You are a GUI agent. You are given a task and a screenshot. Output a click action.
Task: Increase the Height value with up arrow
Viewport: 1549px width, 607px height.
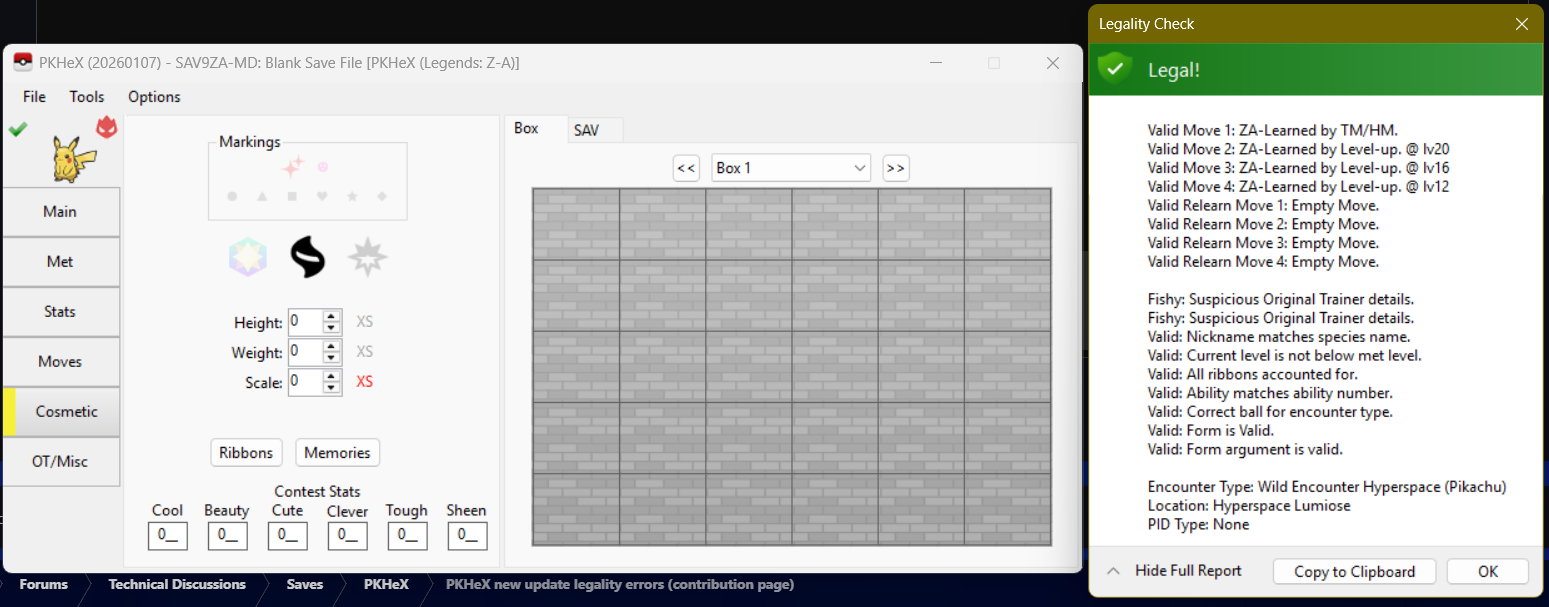coord(332,317)
